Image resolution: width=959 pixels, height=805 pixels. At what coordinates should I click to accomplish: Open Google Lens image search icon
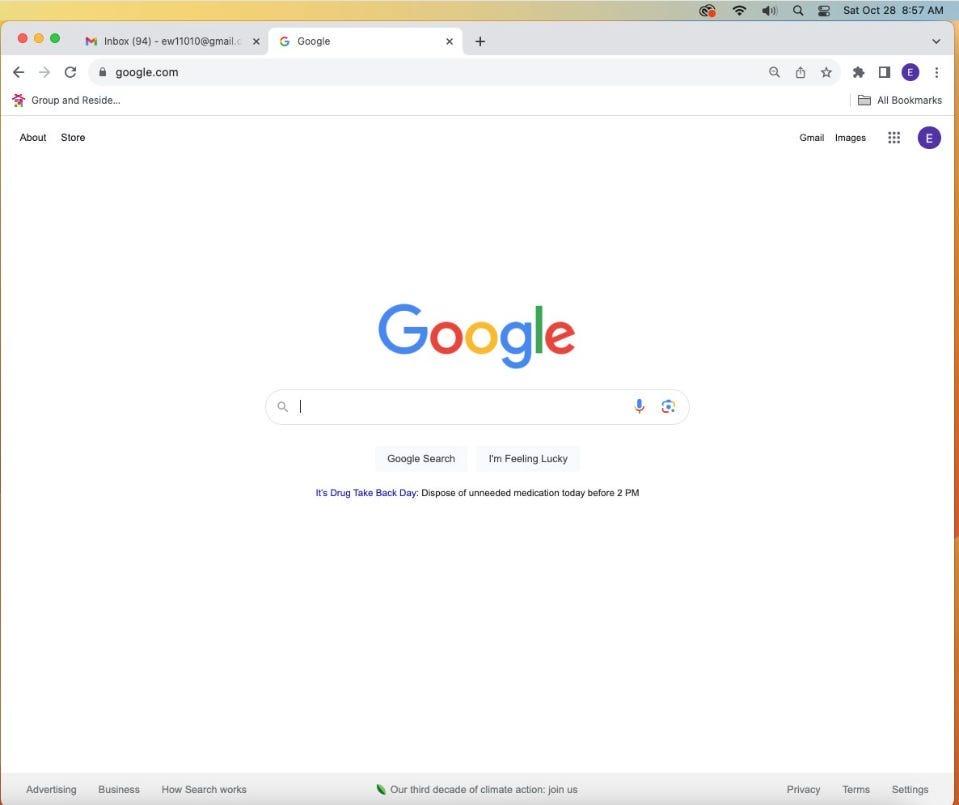click(668, 407)
